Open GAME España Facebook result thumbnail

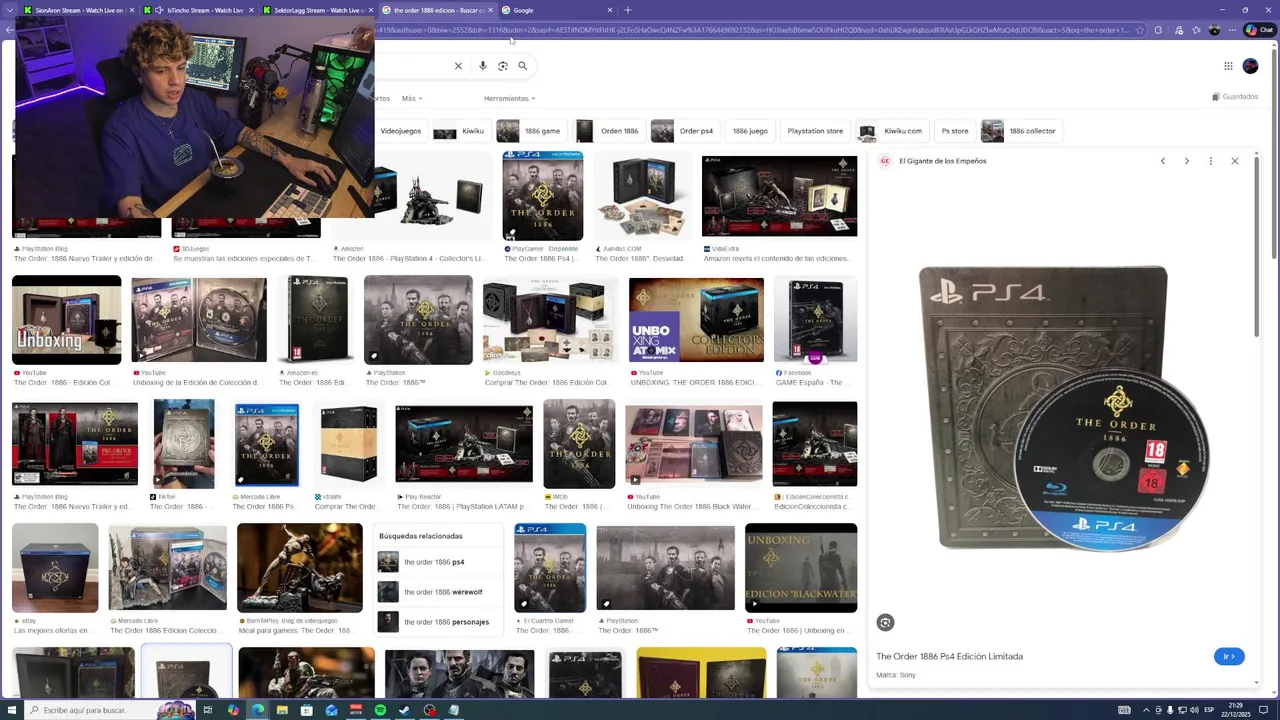[x=815, y=320]
